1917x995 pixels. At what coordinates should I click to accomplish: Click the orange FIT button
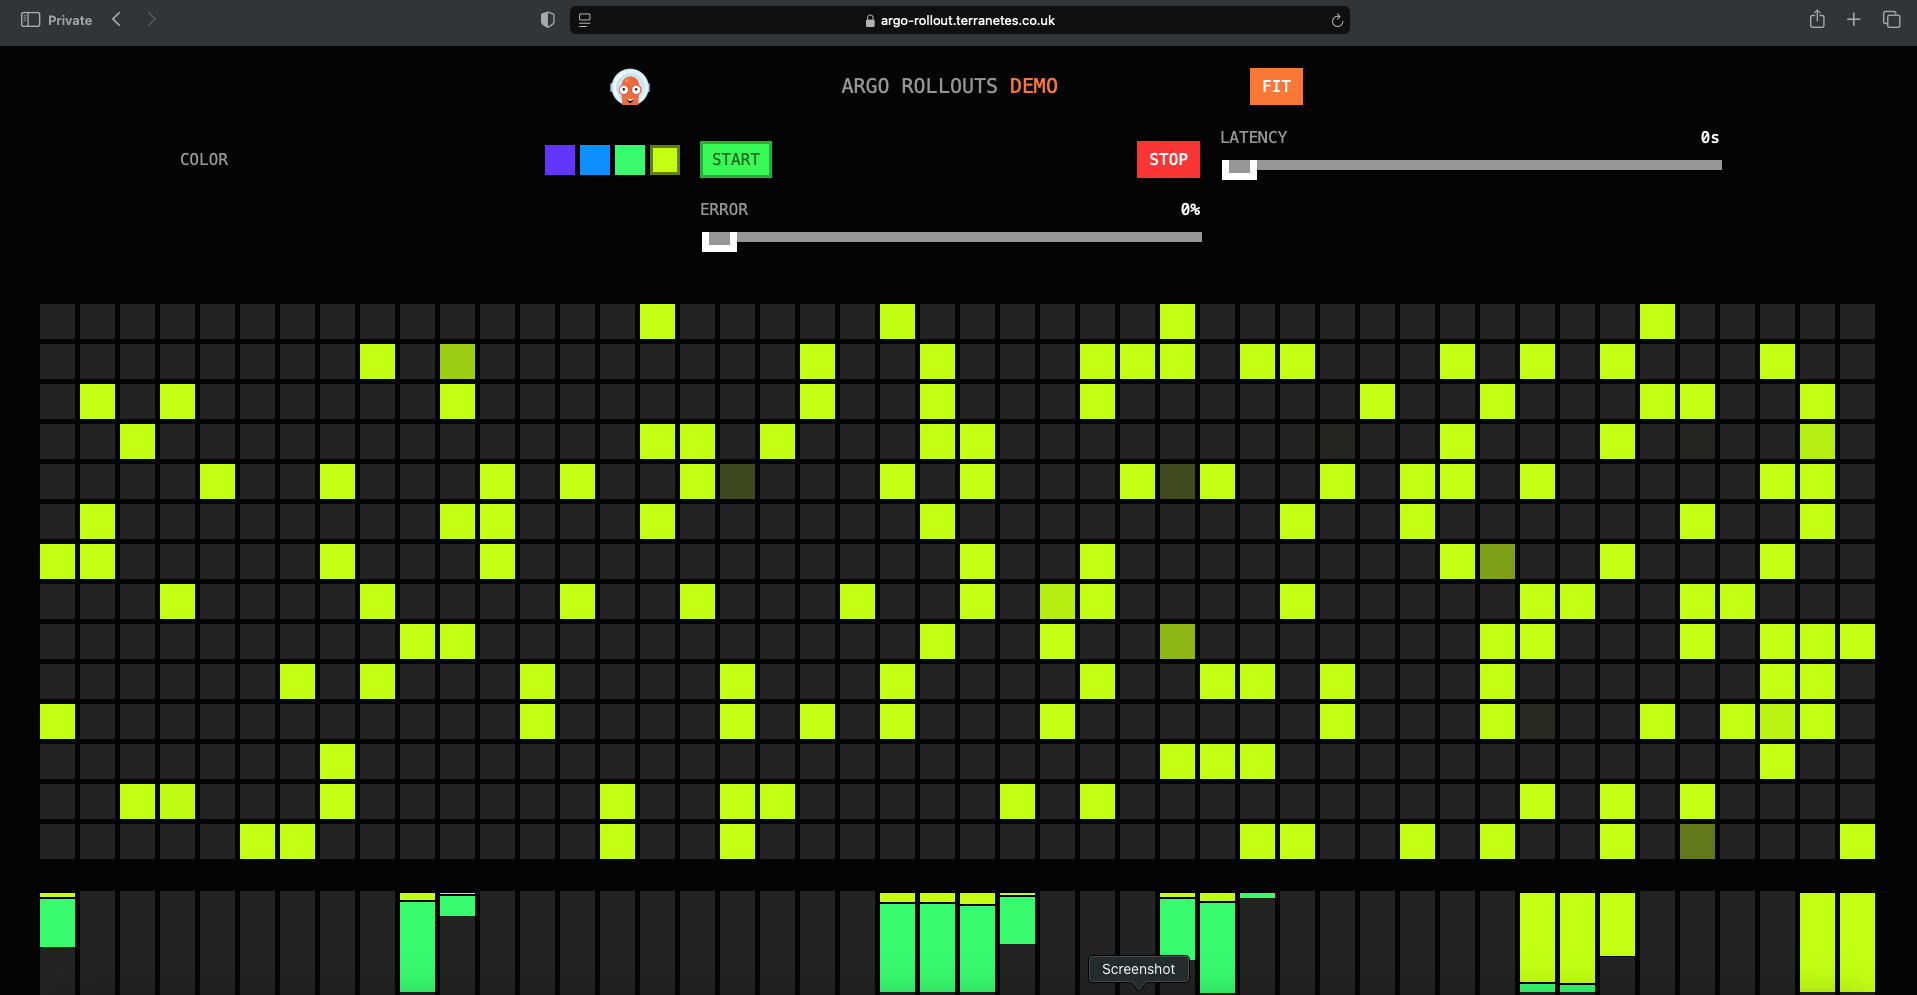pyautogui.click(x=1276, y=87)
